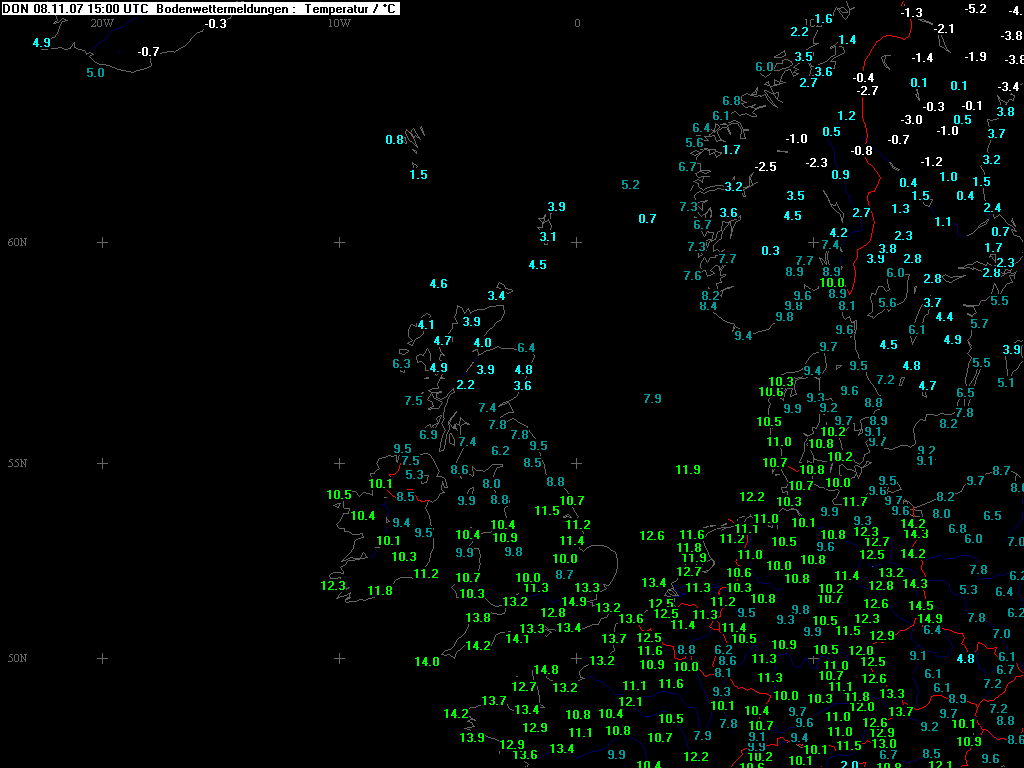Click the 13.9 temperature reading

(472, 738)
